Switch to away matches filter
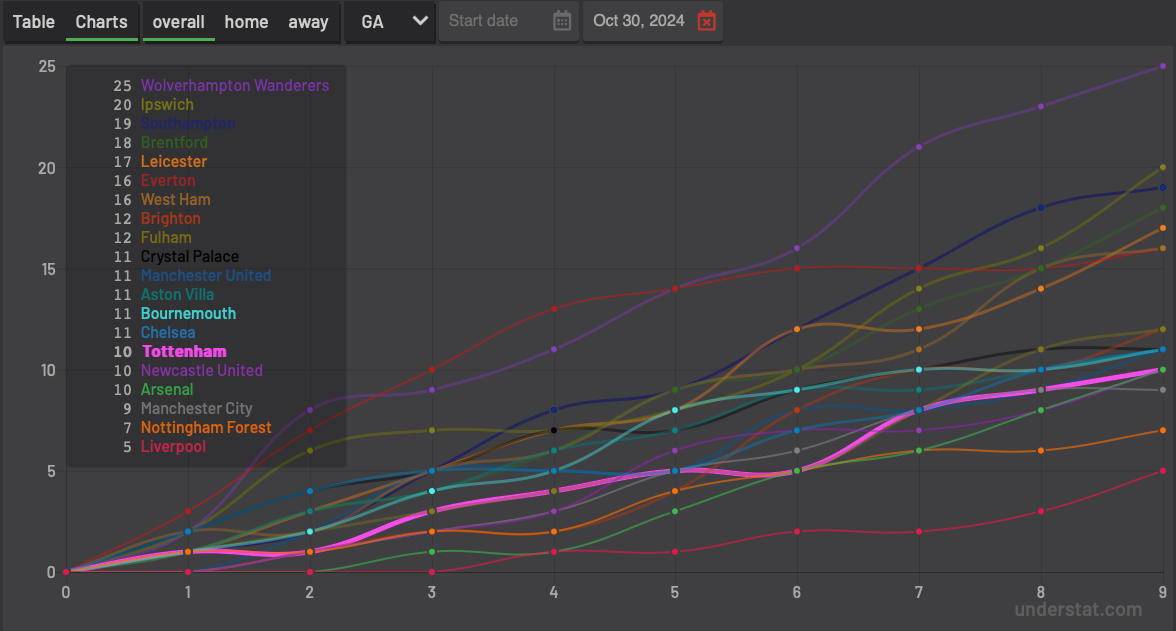This screenshot has width=1176, height=631. (x=308, y=22)
